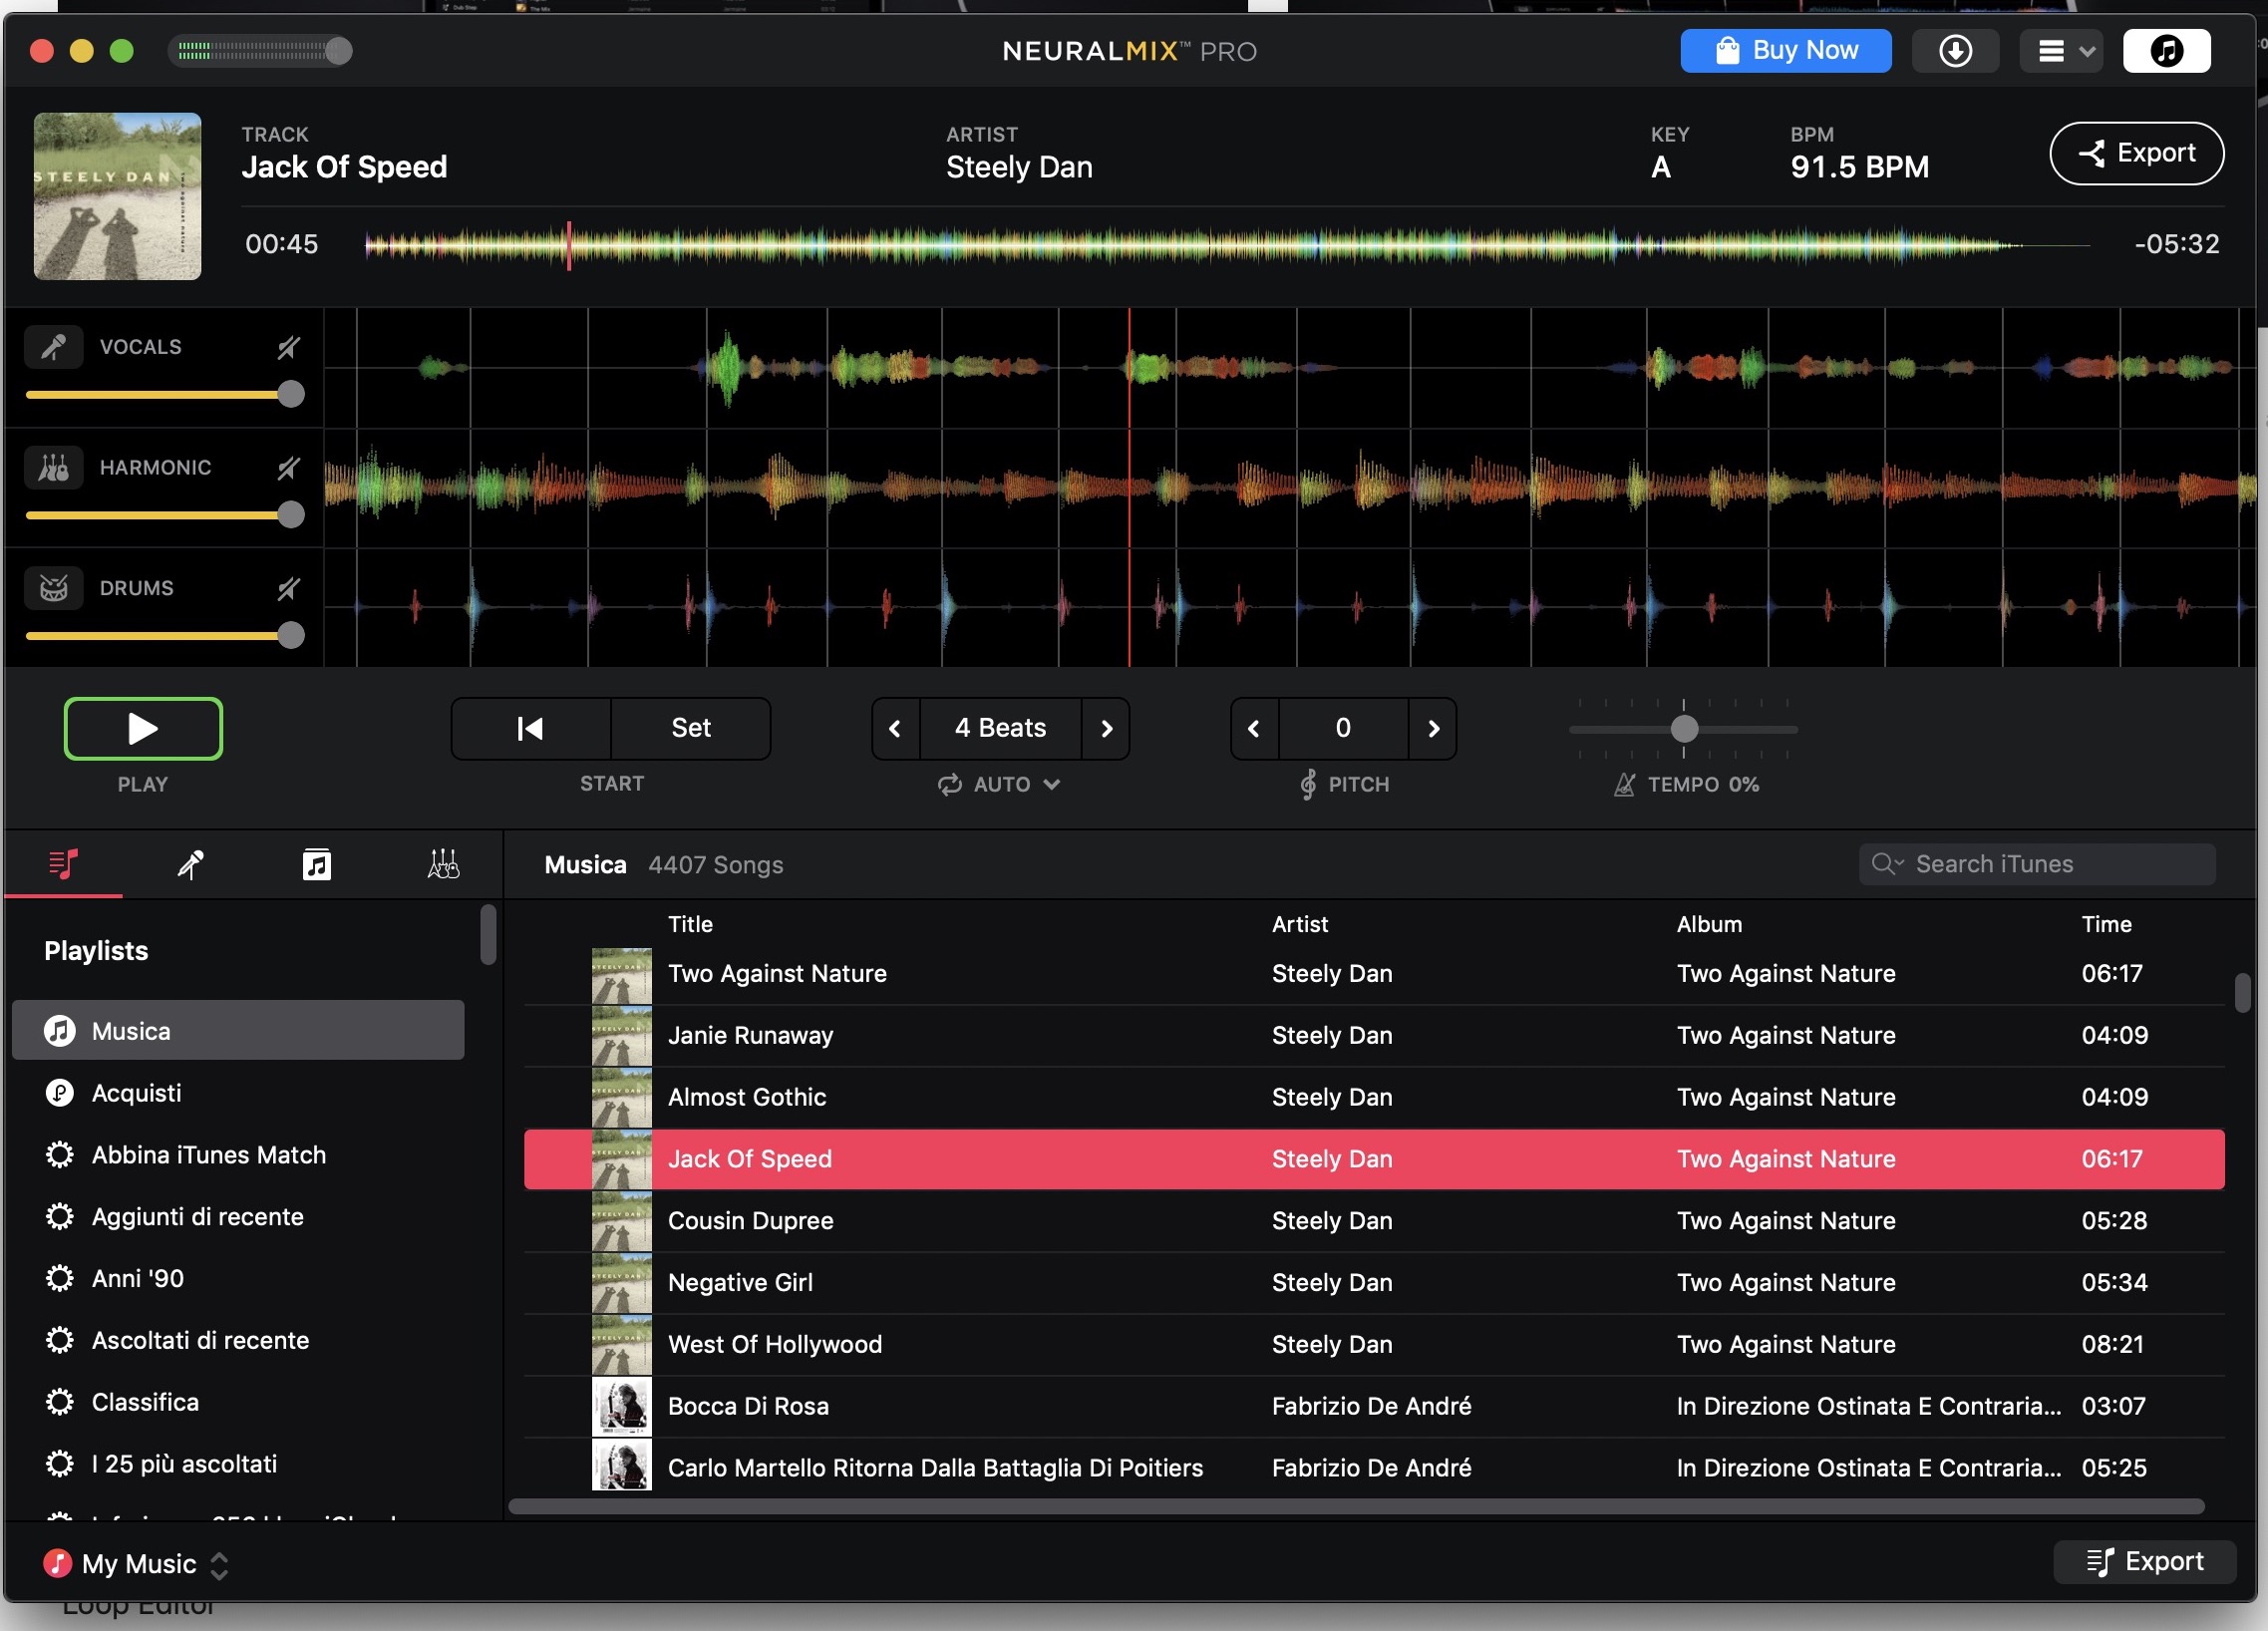Viewport: 2268px width, 1631px height.
Task: Open the hamburger view menu dropdown
Action: (2062, 51)
